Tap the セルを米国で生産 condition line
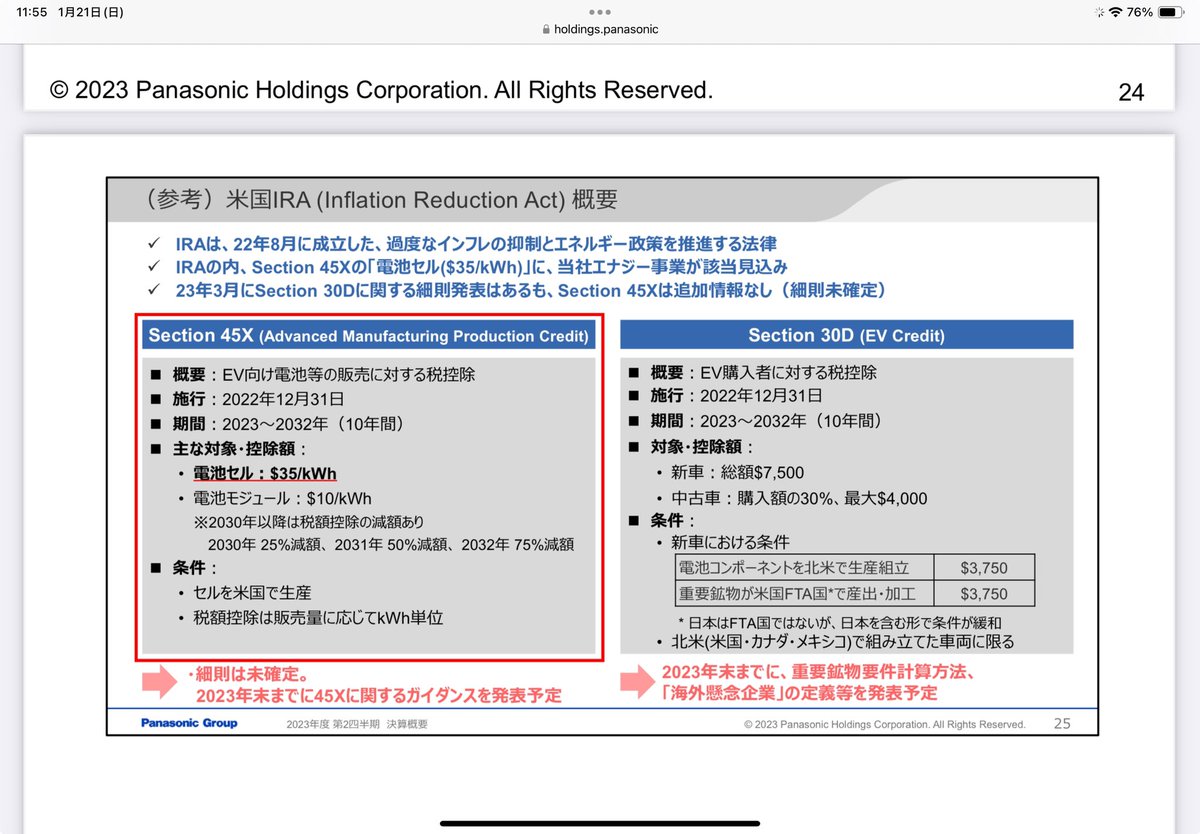The width and height of the screenshot is (1200, 834). (244, 593)
